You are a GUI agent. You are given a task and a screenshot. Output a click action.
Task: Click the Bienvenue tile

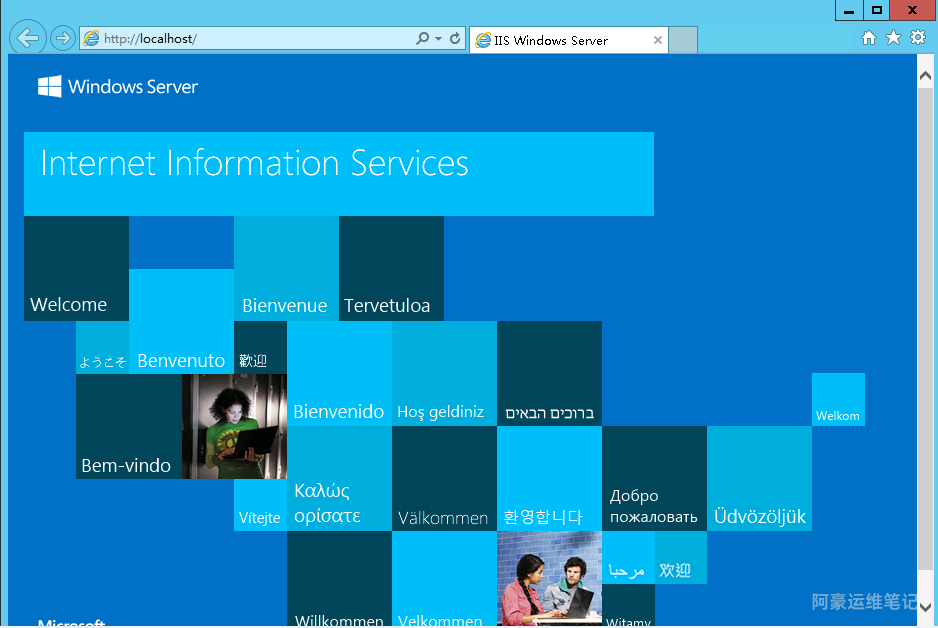(286, 269)
